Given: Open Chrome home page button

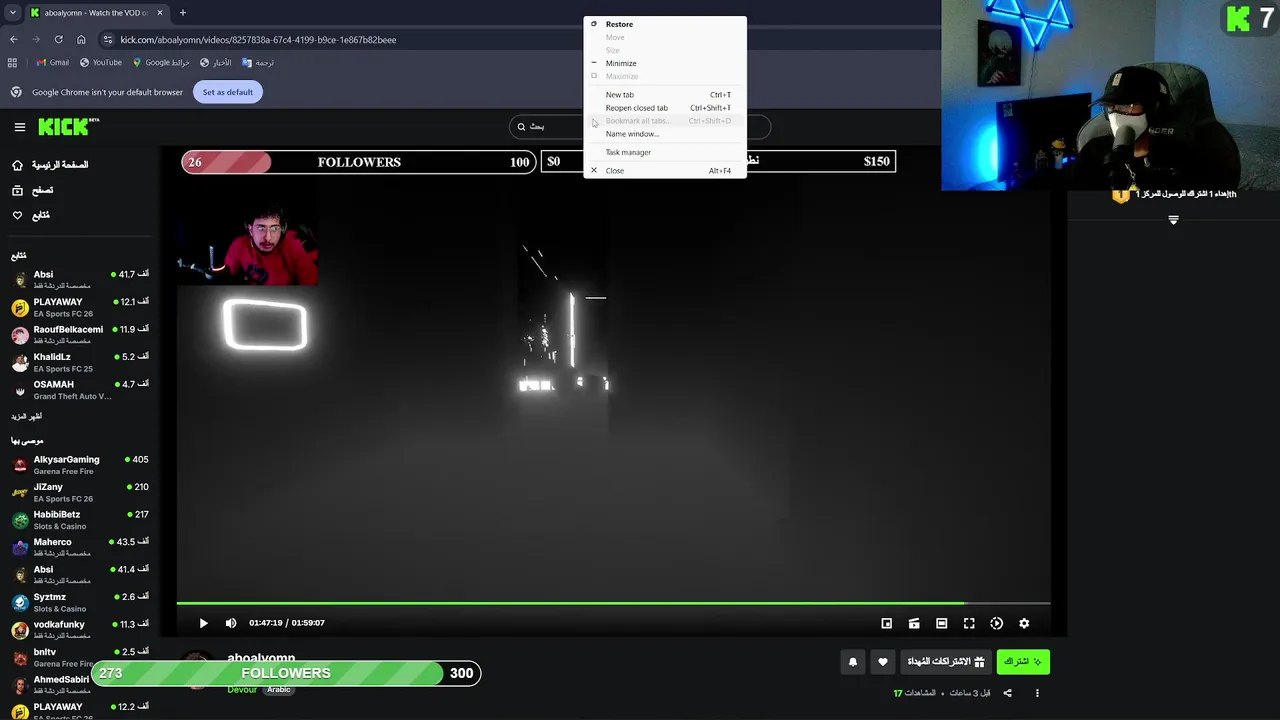Looking at the screenshot, I should (x=81, y=40).
